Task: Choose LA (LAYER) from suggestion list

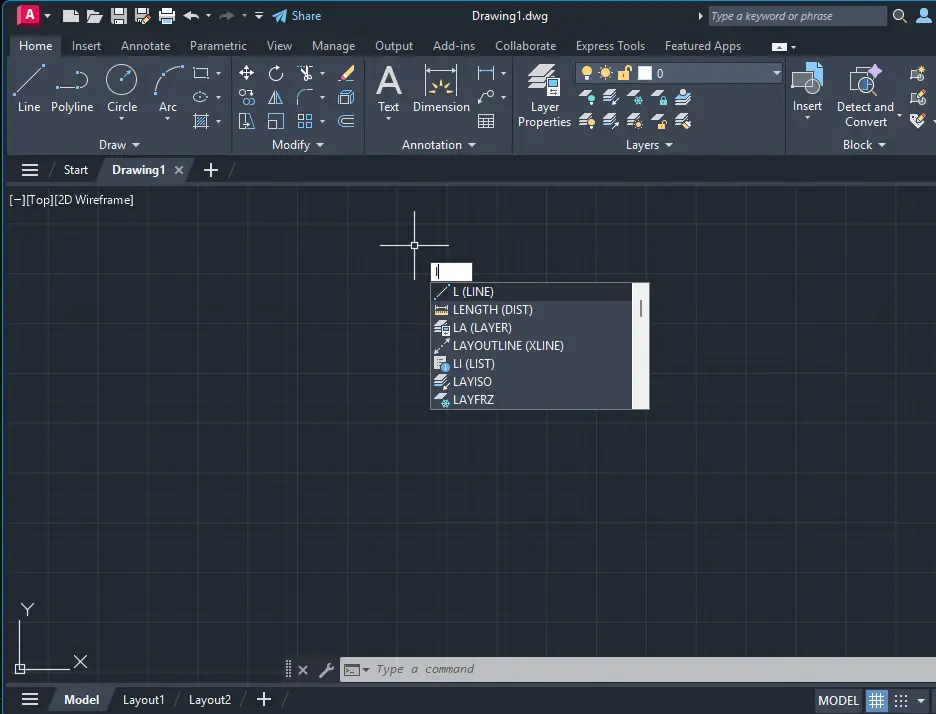Action: (531, 328)
